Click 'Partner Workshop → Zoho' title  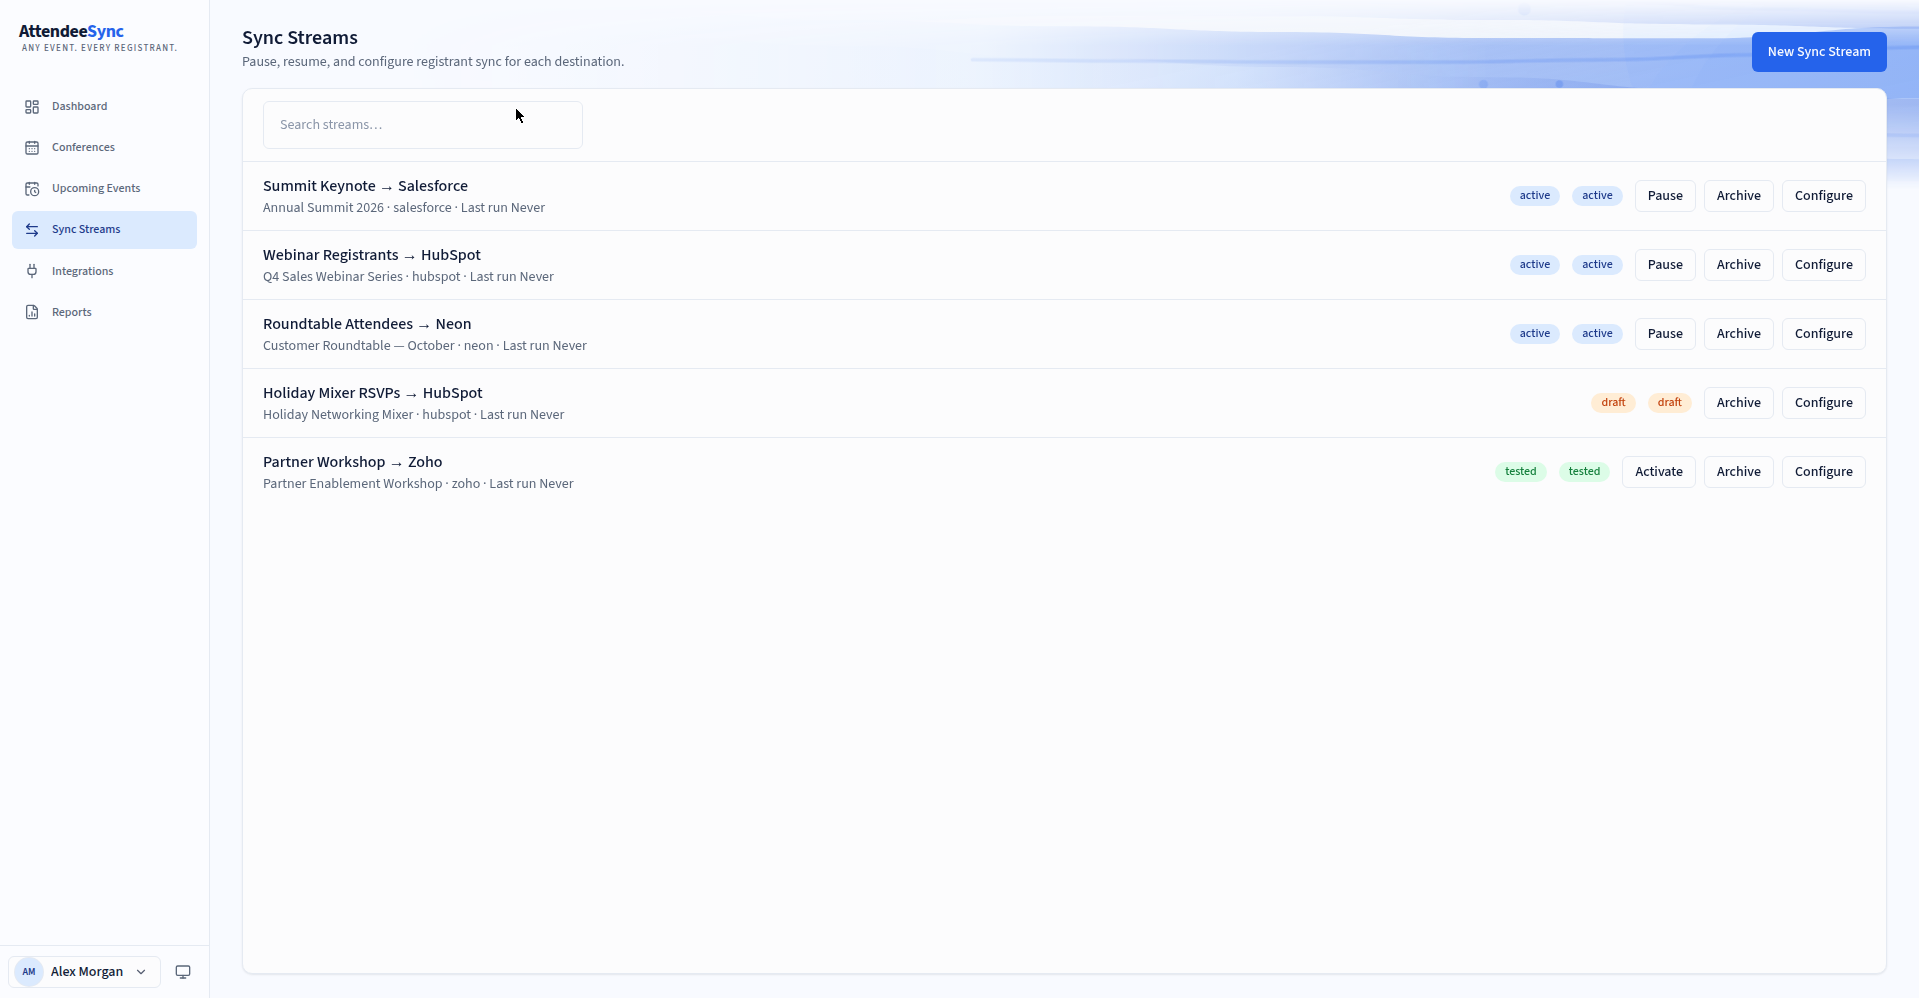point(353,462)
